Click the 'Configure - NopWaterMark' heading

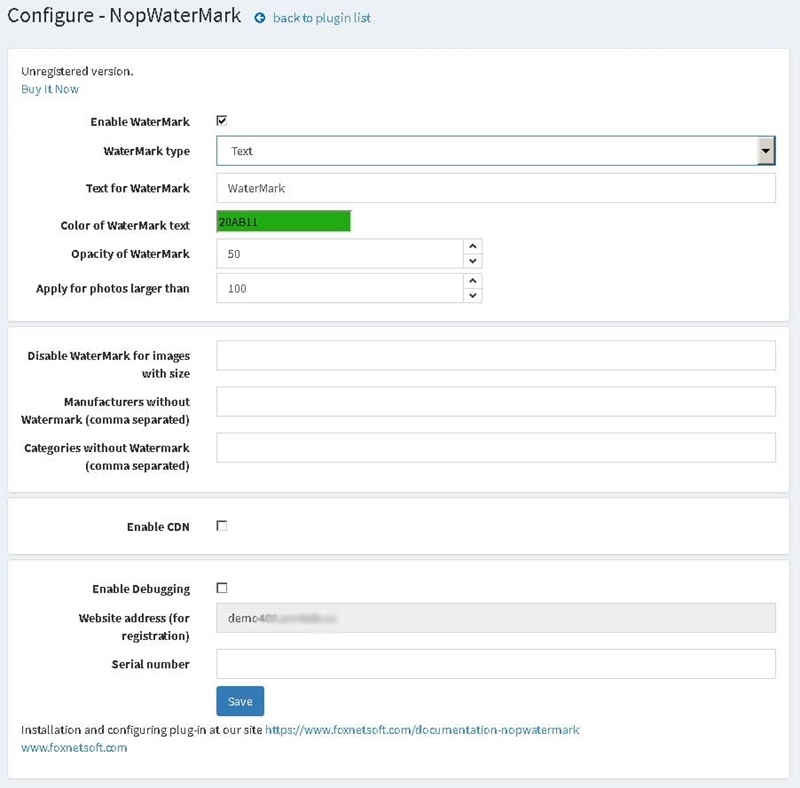click(124, 16)
